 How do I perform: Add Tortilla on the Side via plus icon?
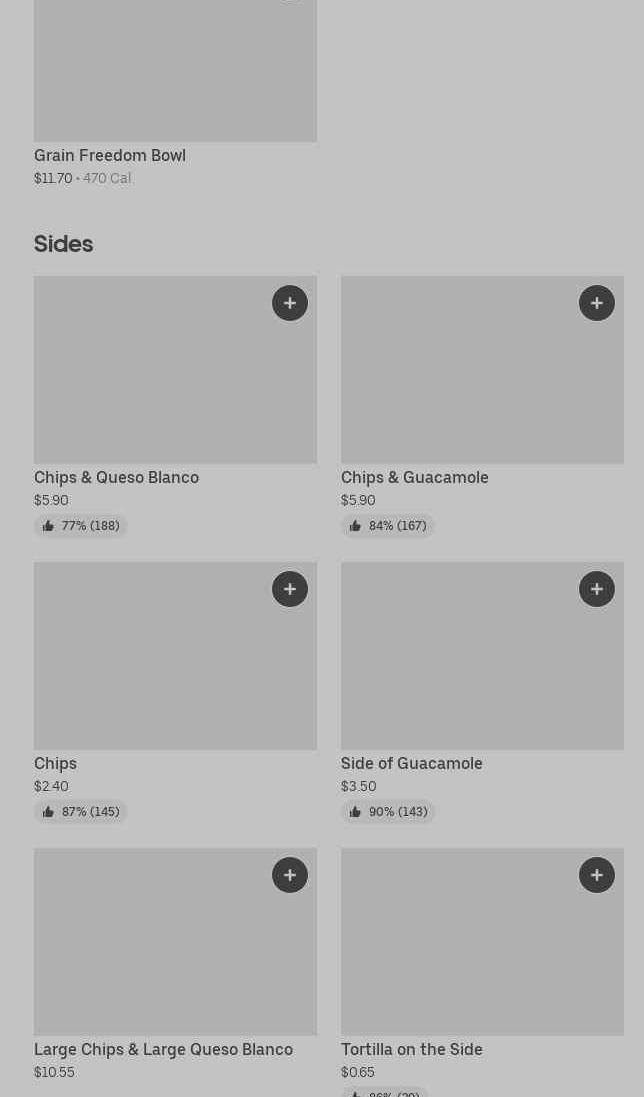point(597,875)
